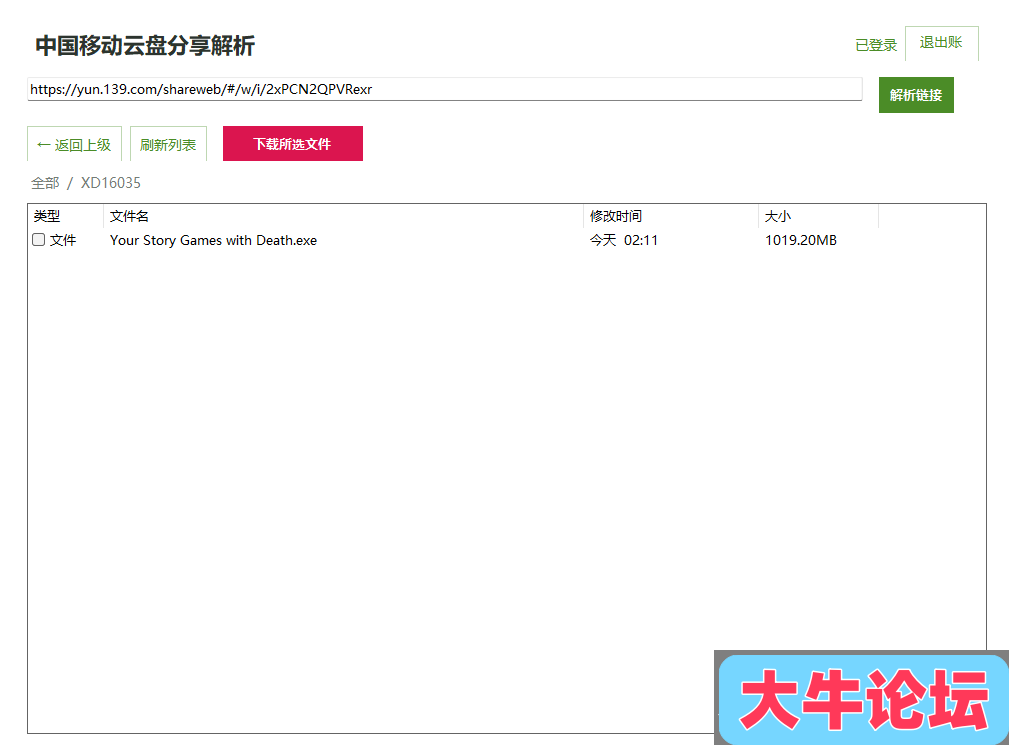Click the modified time 今天 02:11

[x=623, y=241]
